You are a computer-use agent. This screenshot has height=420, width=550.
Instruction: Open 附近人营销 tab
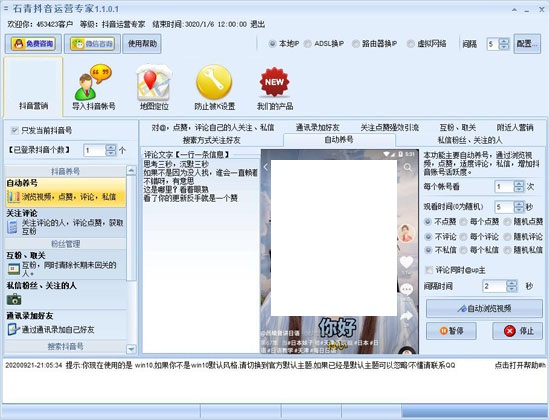[515, 127]
